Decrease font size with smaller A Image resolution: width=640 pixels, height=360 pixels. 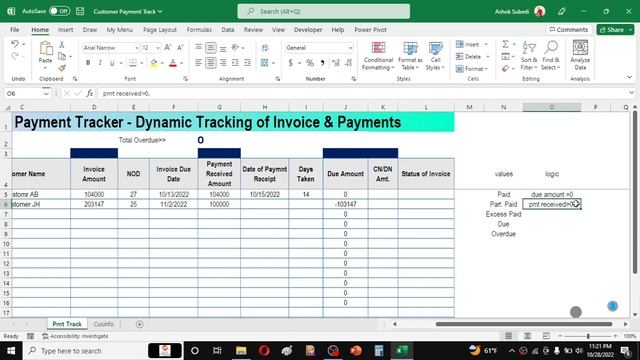point(180,48)
